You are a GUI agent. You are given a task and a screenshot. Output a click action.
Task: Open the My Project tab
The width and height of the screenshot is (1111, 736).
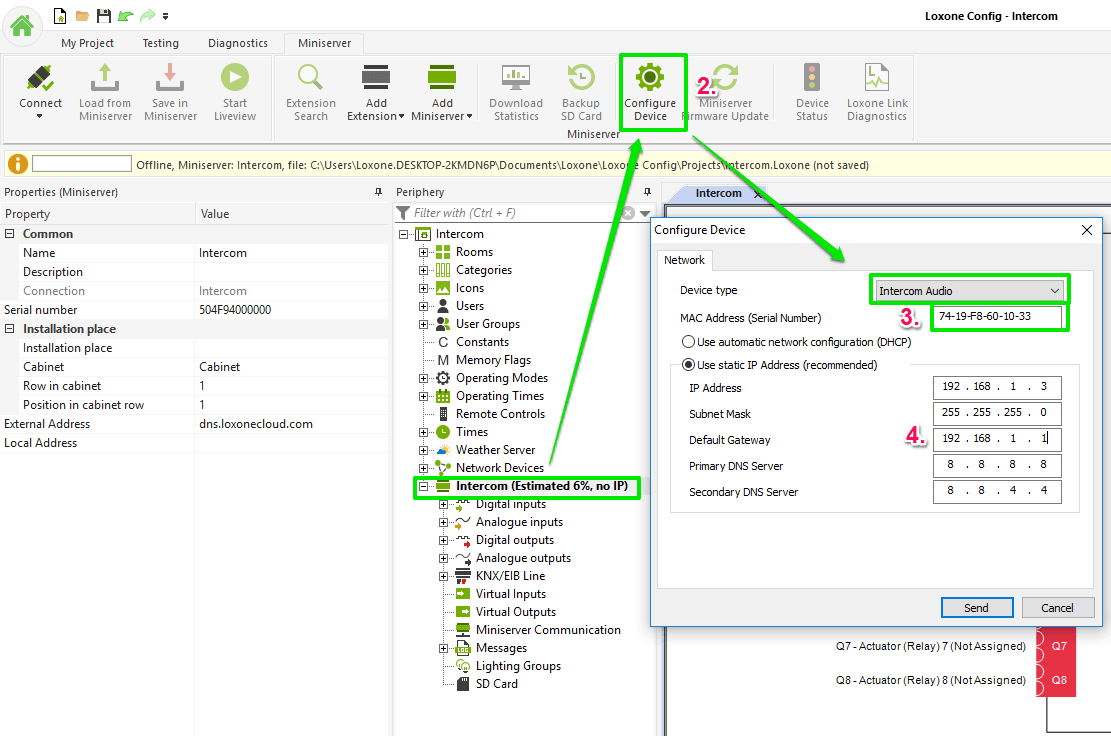coord(88,43)
